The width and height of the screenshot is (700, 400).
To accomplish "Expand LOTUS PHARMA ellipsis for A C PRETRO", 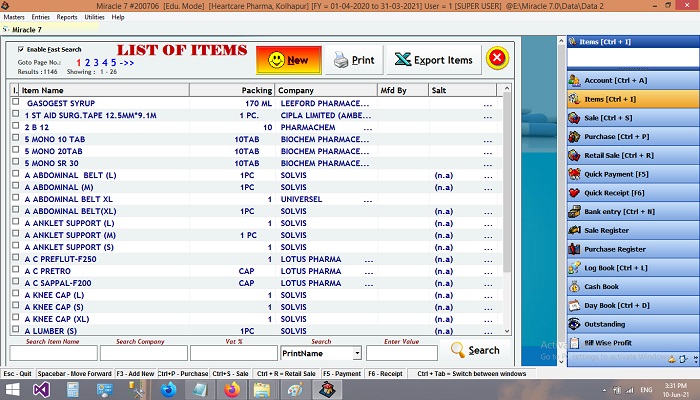I will (369, 272).
